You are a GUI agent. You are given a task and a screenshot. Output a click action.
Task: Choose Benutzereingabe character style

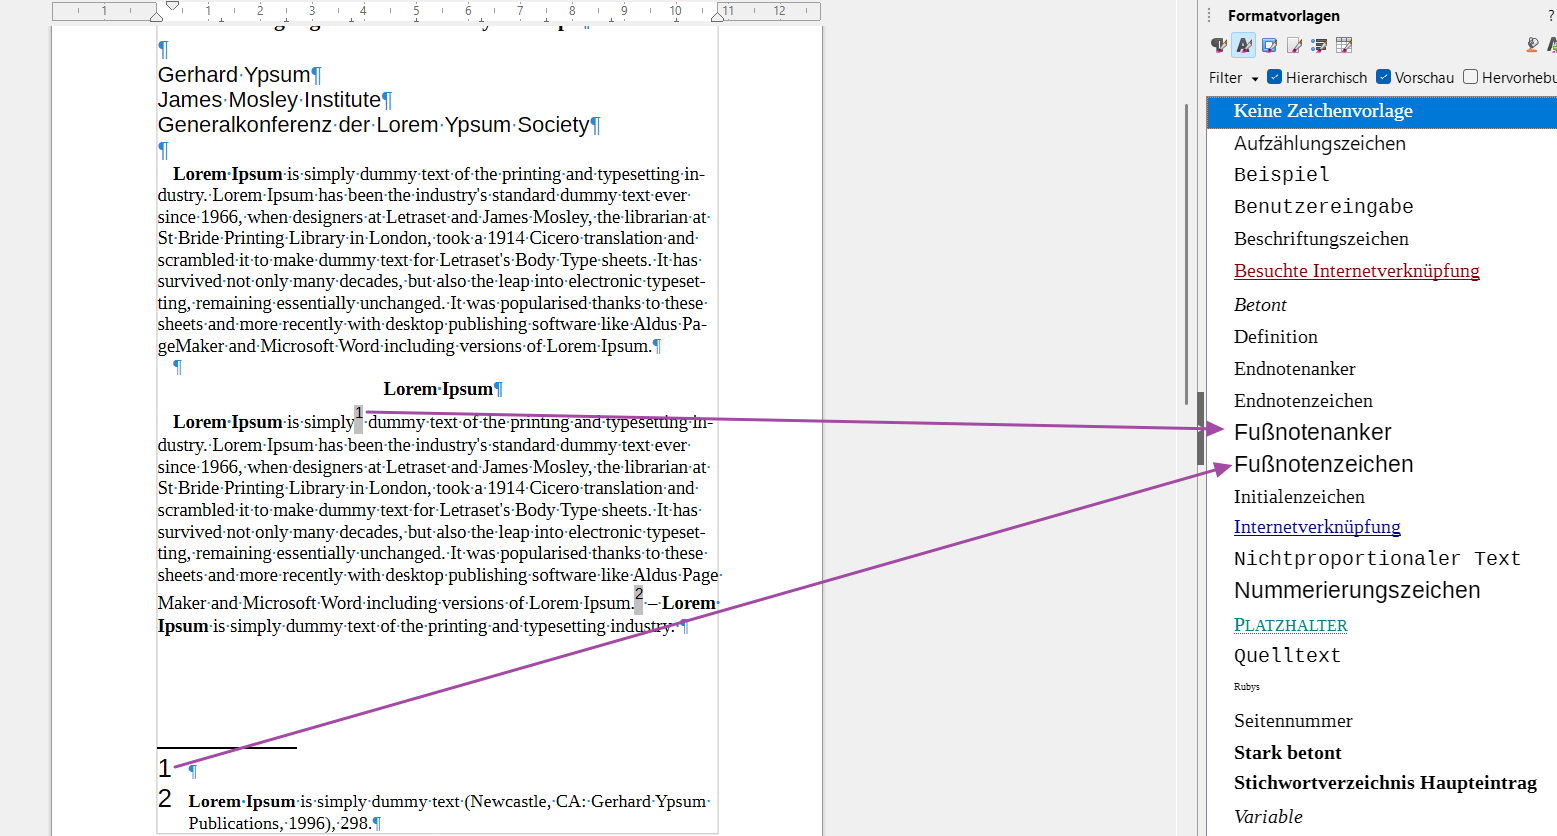click(1323, 206)
